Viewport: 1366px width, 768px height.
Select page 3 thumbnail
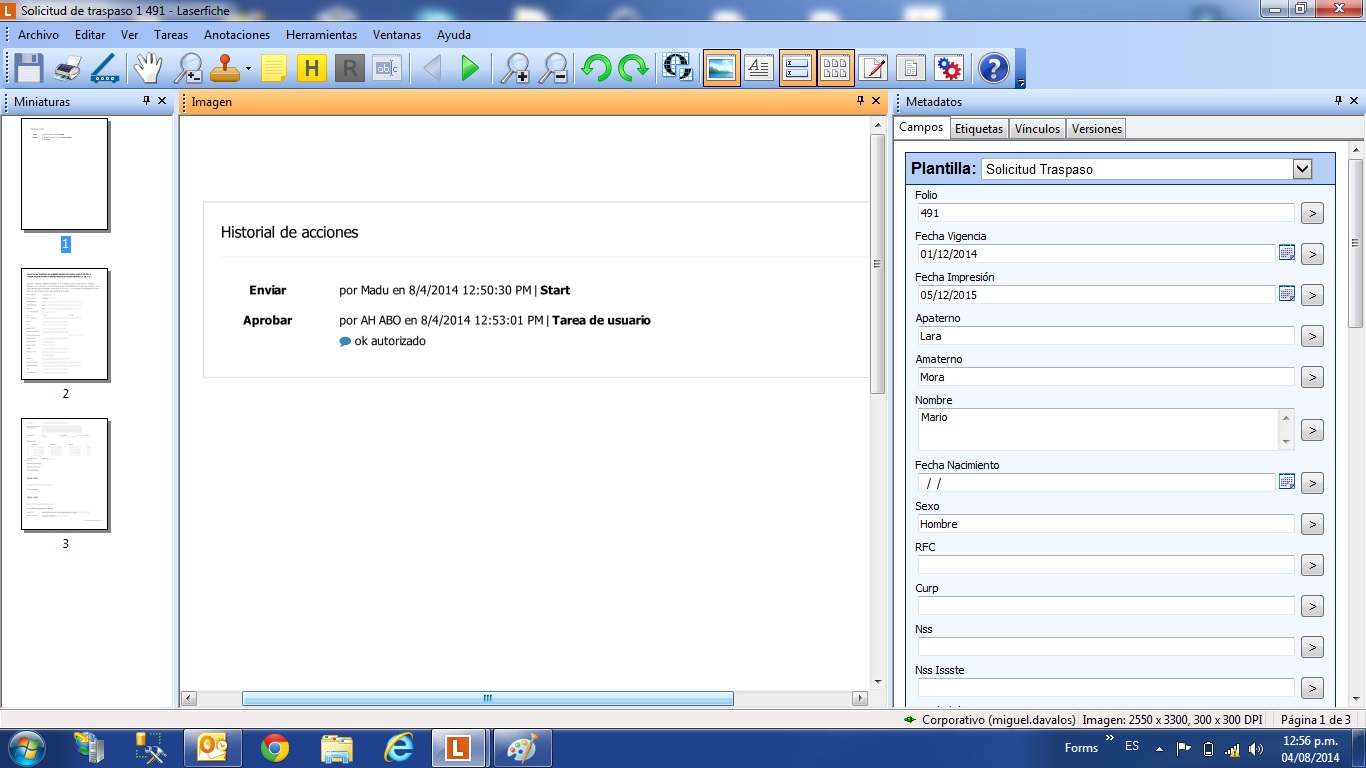coord(65,474)
